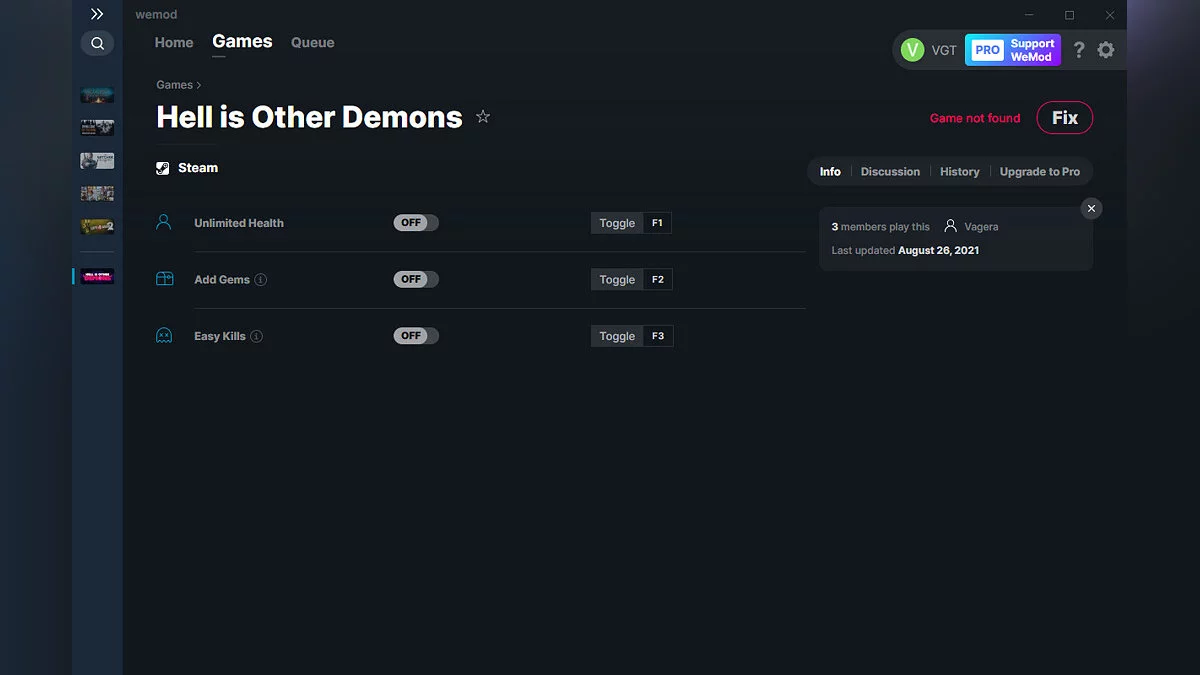1200x675 pixels.
Task: Click the Toggle button for Add Gems
Action: coord(617,280)
